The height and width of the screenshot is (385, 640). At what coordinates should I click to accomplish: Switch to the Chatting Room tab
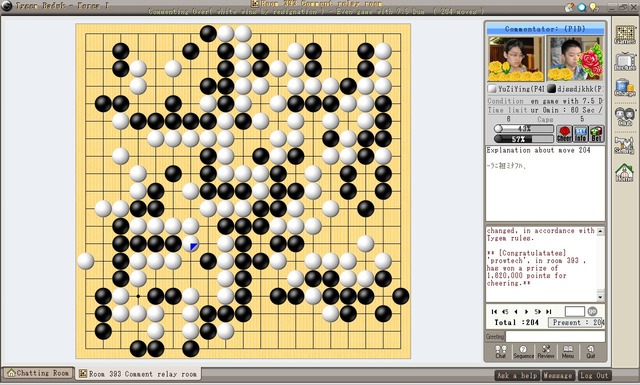pos(38,373)
